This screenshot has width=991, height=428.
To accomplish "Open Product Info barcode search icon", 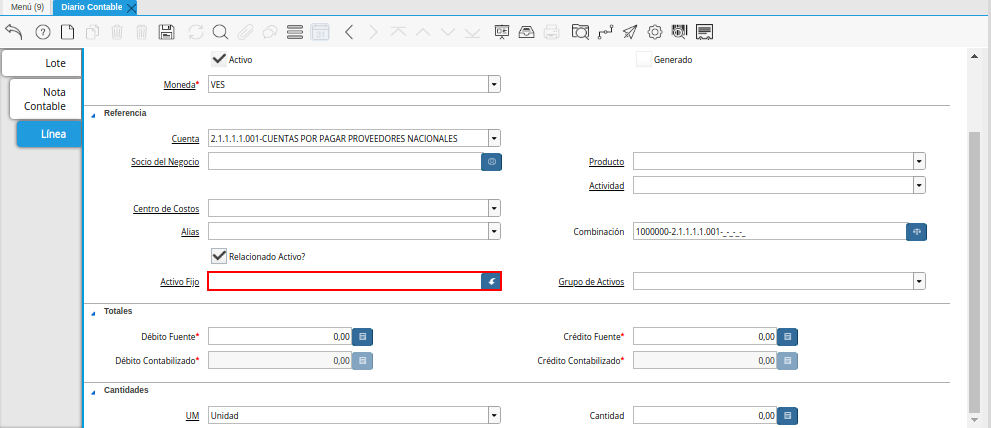I will (x=679, y=32).
